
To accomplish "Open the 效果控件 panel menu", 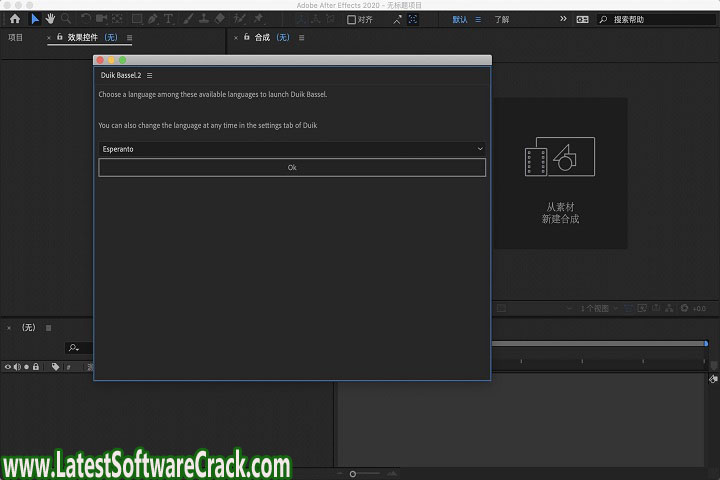I will 129,38.
